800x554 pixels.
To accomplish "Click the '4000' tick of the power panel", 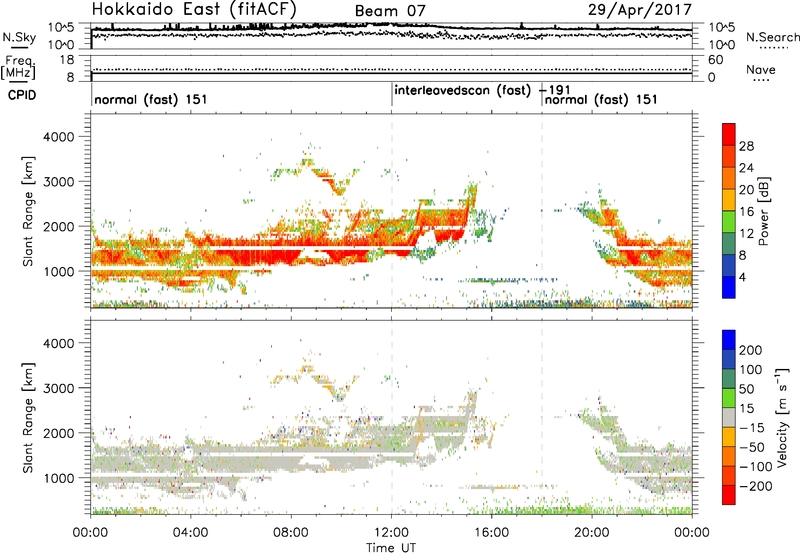I will pyautogui.click(x=59, y=137).
